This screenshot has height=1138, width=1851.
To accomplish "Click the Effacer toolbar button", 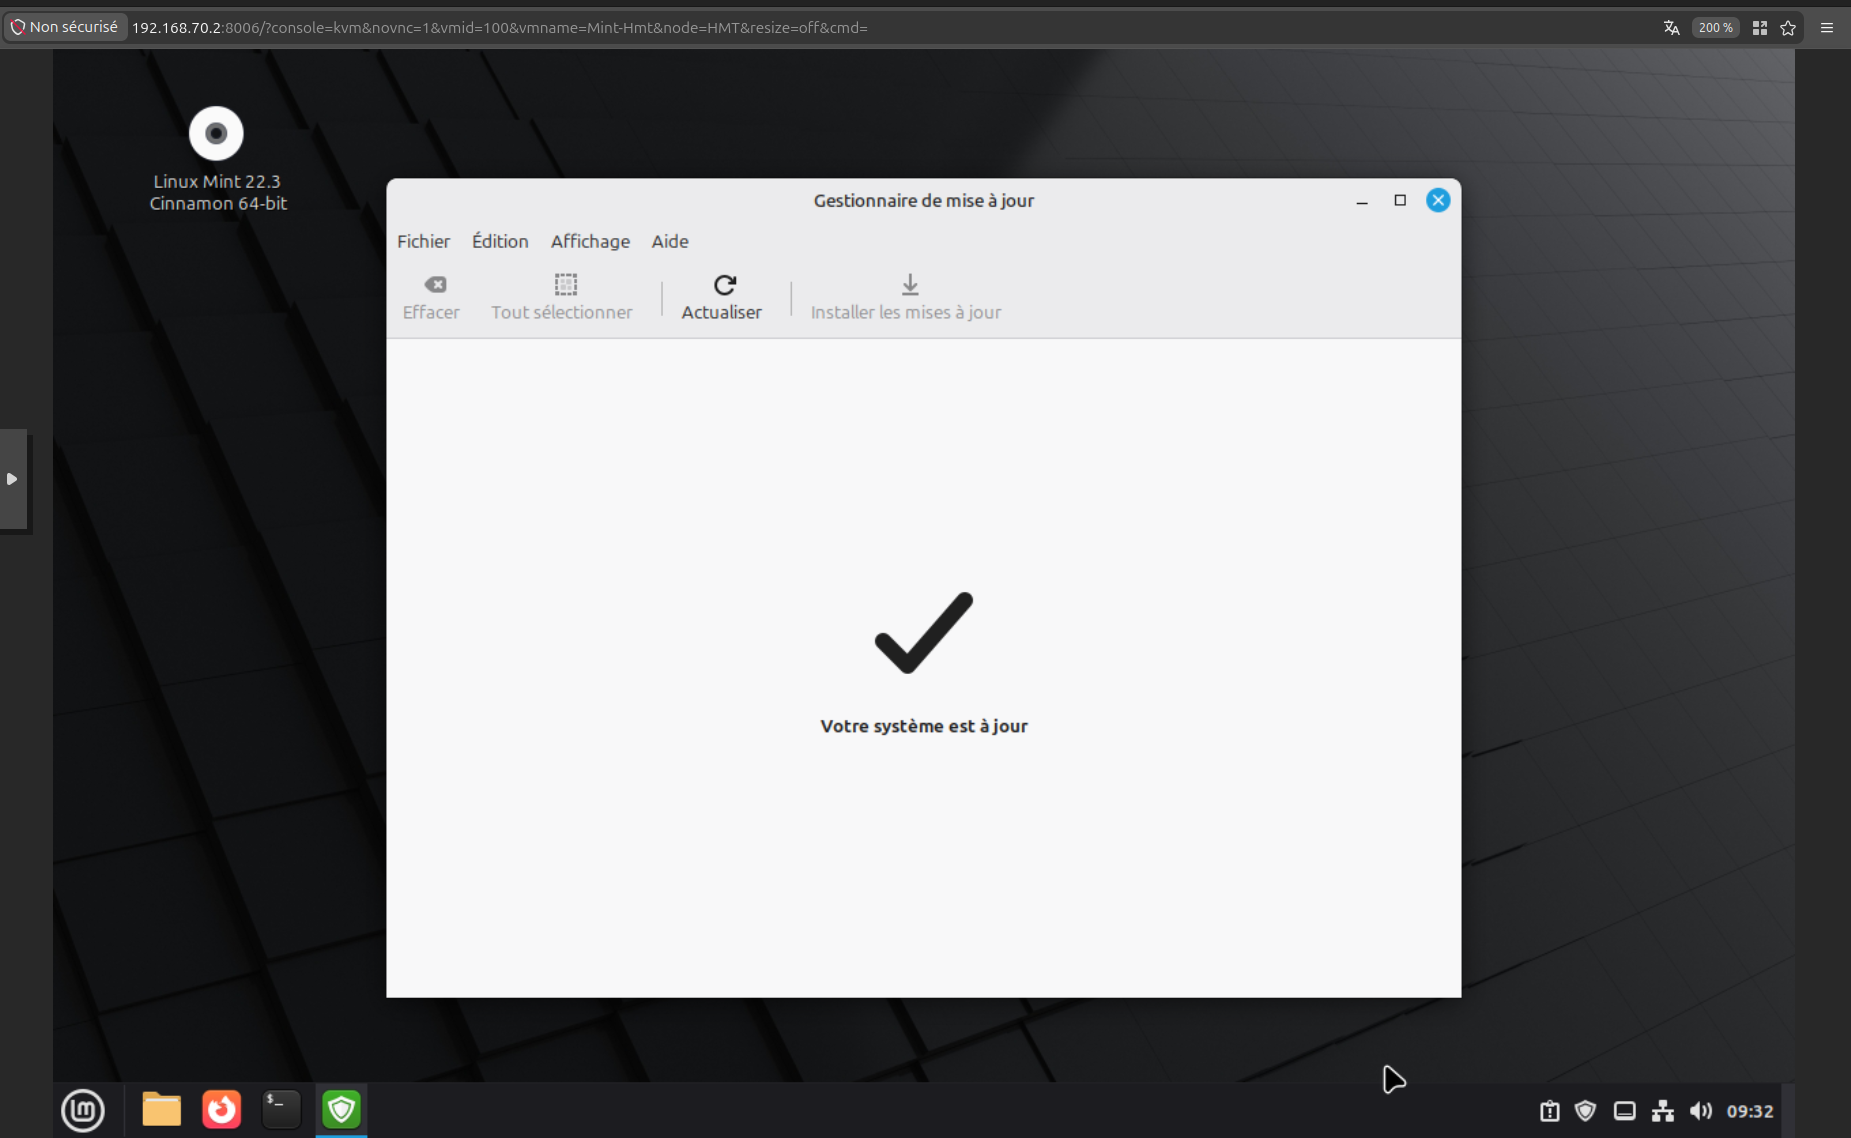I will (x=431, y=297).
